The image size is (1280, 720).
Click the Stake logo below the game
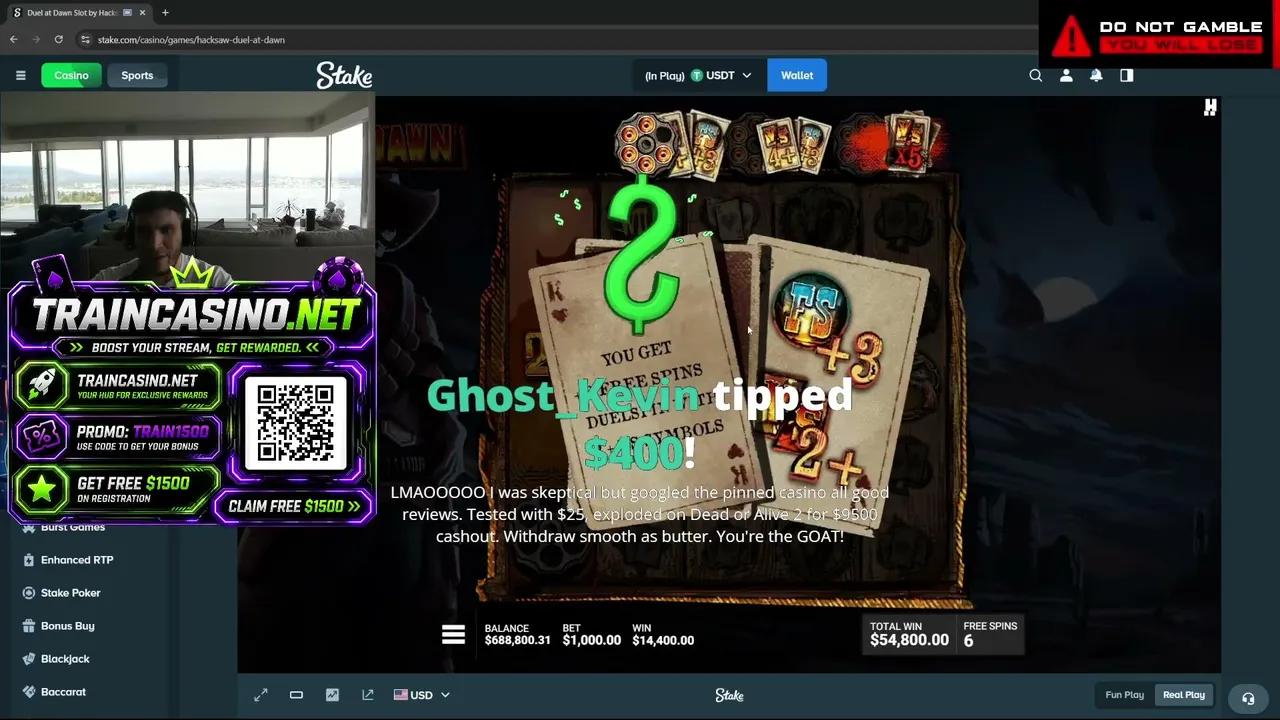click(x=729, y=695)
